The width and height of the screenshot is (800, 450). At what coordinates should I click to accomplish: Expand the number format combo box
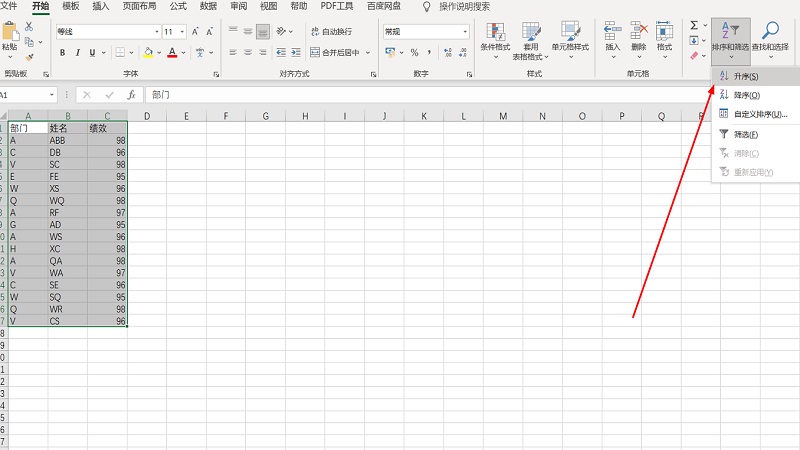464,32
